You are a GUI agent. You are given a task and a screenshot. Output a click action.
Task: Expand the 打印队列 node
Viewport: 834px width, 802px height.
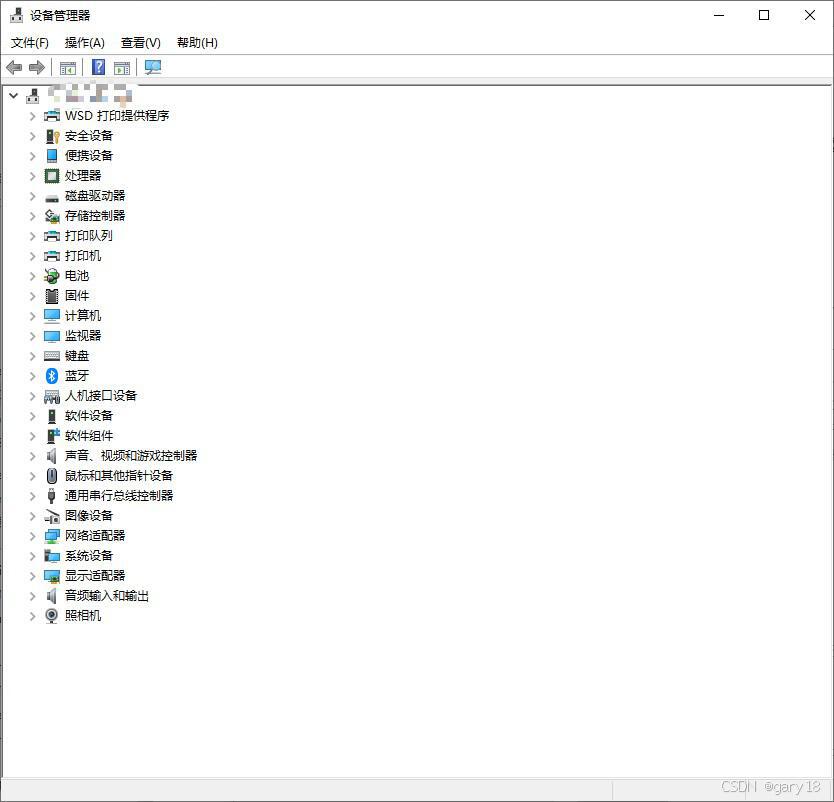tap(32, 236)
